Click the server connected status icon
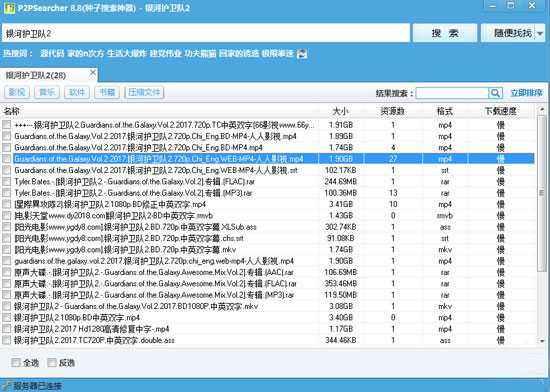Screen dimensions: 550x392 pyautogui.click(x=7, y=386)
